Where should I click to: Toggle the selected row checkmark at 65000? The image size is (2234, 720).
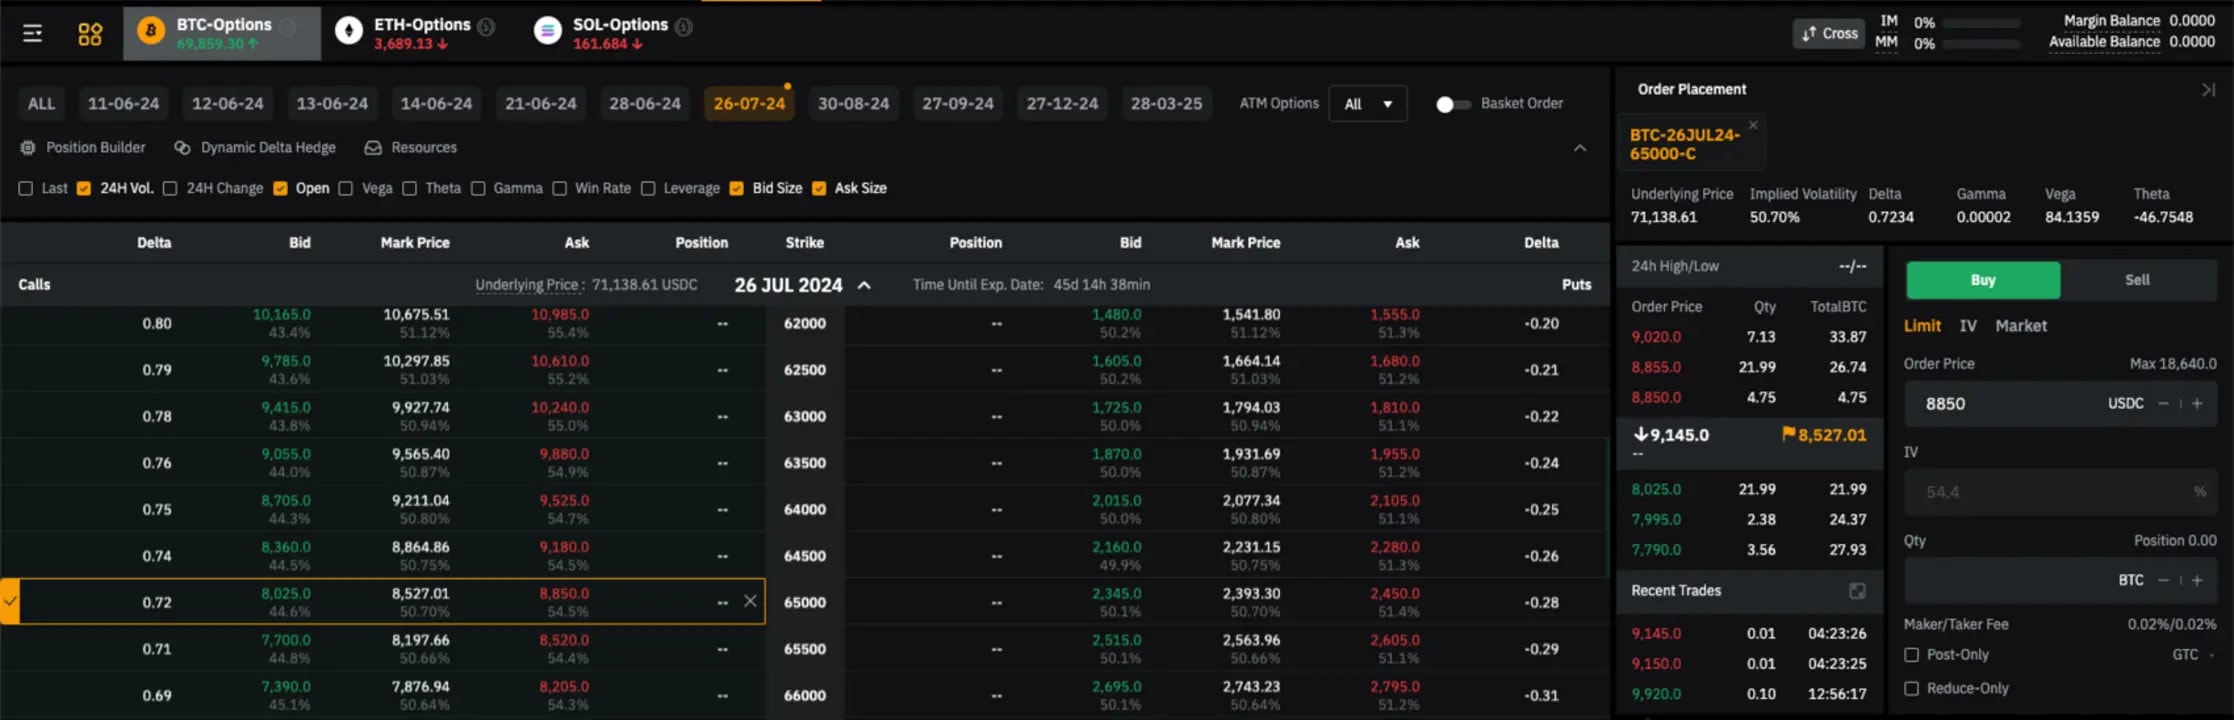[10, 601]
